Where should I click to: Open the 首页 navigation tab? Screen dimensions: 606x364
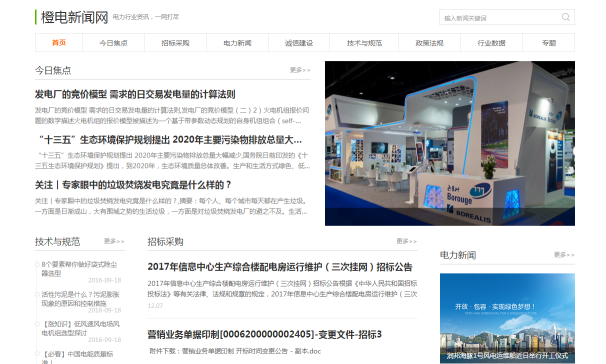59,43
